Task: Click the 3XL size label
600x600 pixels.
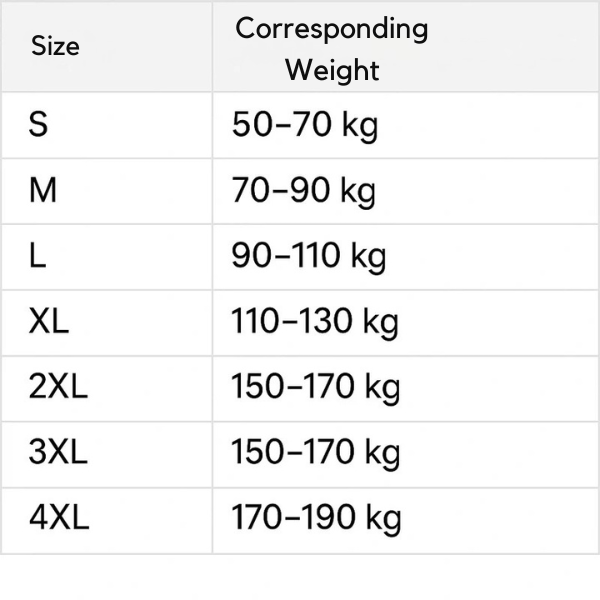Action: pyautogui.click(x=58, y=452)
